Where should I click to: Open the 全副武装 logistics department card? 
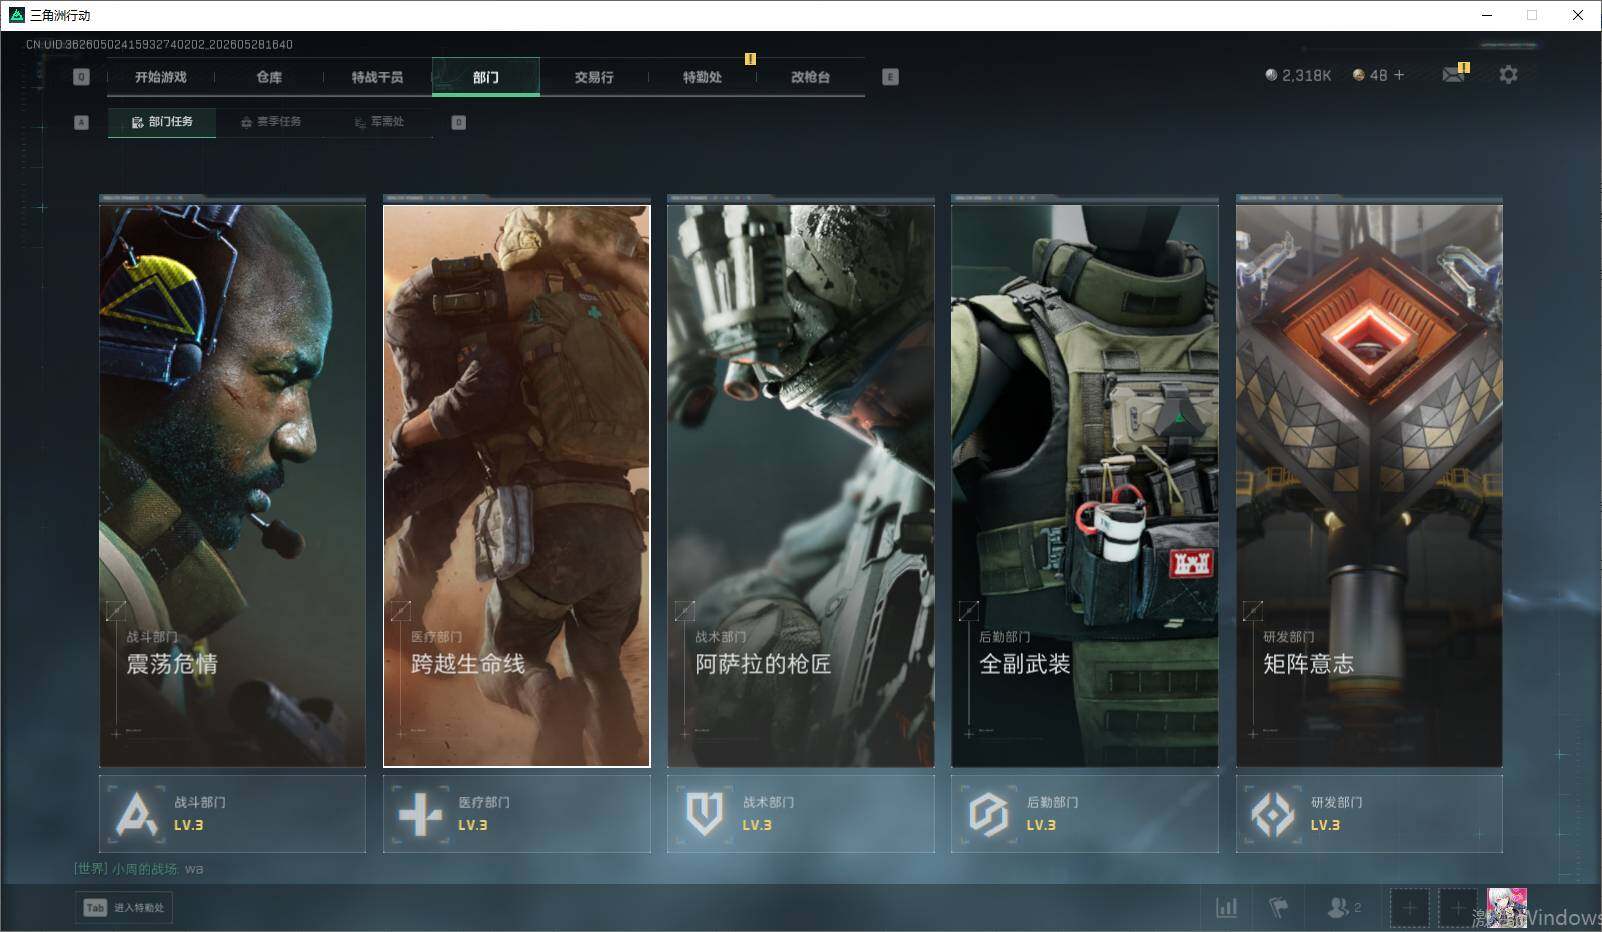[1084, 486]
